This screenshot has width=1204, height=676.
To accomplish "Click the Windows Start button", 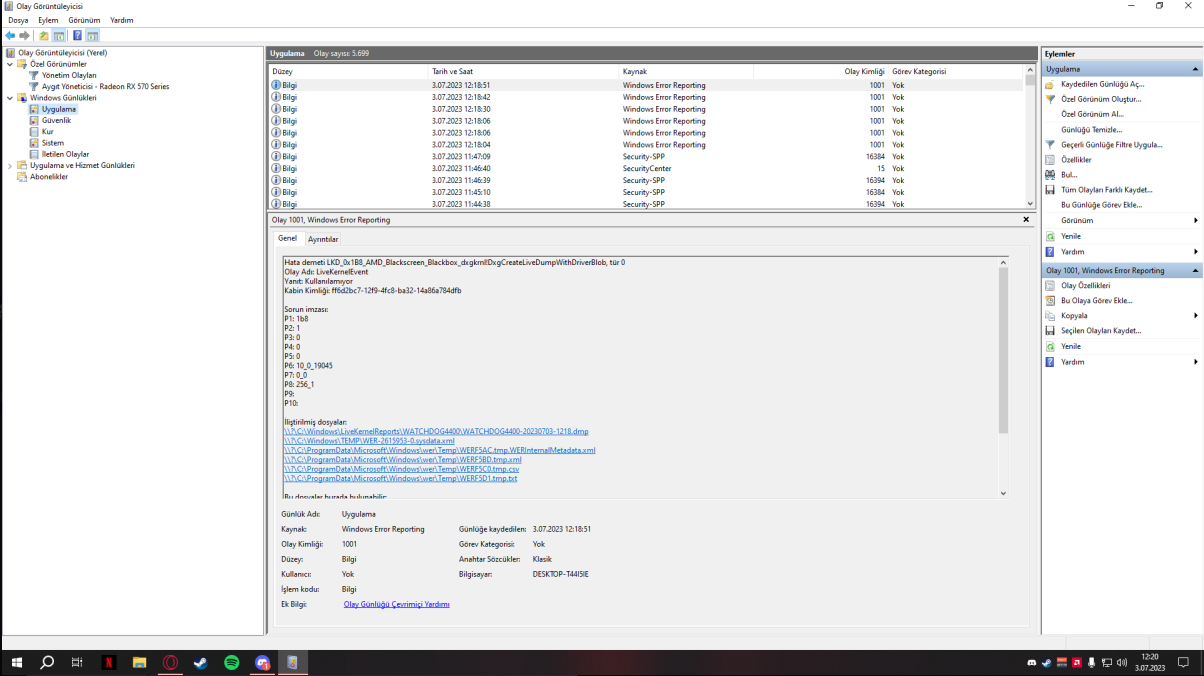I will pyautogui.click(x=16, y=663).
